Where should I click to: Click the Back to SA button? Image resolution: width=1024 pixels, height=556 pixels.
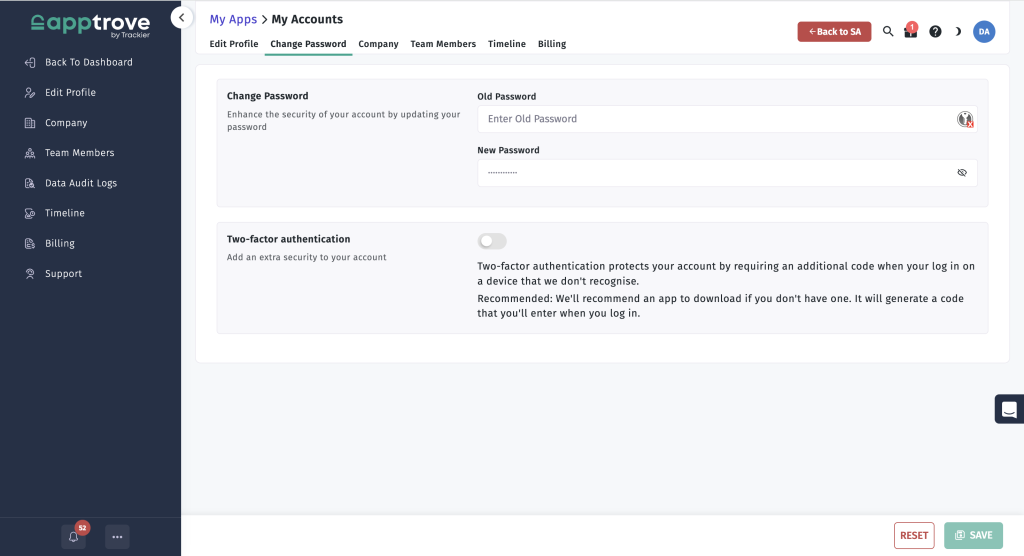pyautogui.click(x=834, y=31)
